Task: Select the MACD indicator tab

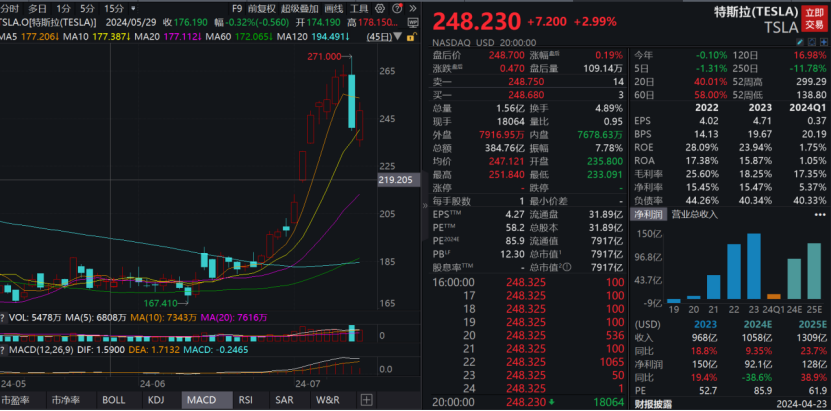Action: 205,400
